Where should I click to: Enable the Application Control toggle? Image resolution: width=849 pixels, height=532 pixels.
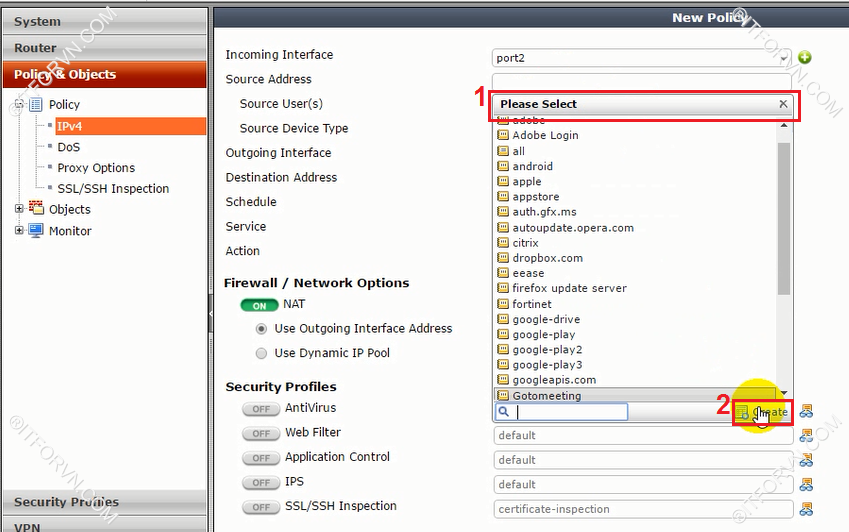click(260, 458)
